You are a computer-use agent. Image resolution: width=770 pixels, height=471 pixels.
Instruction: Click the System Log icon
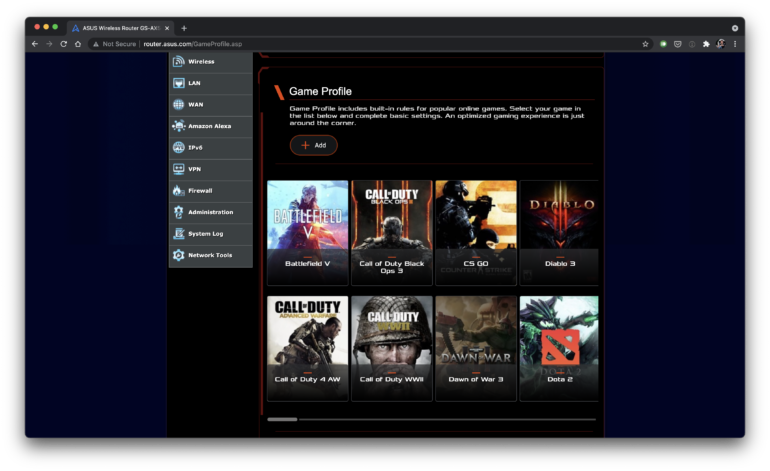(179, 234)
